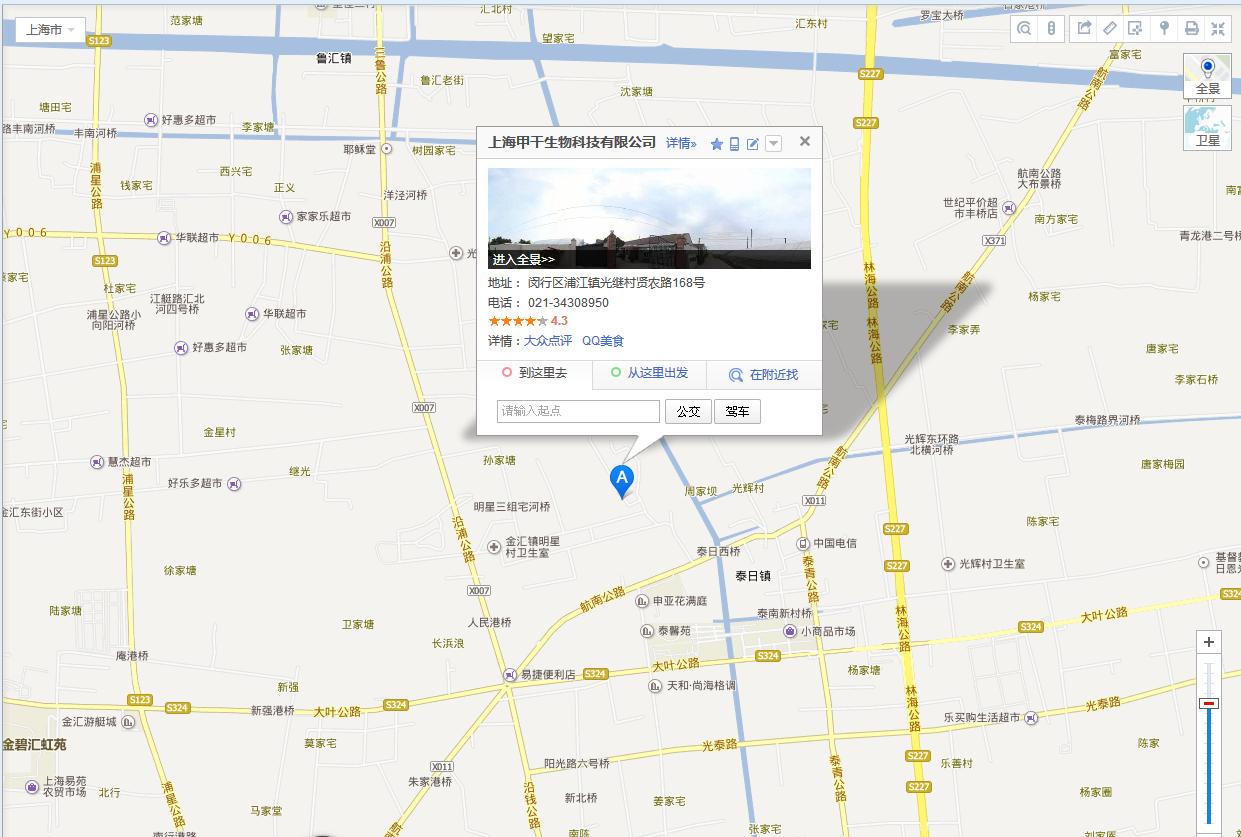Click the red zoom slider handle
This screenshot has height=837, width=1241.
1209,703
